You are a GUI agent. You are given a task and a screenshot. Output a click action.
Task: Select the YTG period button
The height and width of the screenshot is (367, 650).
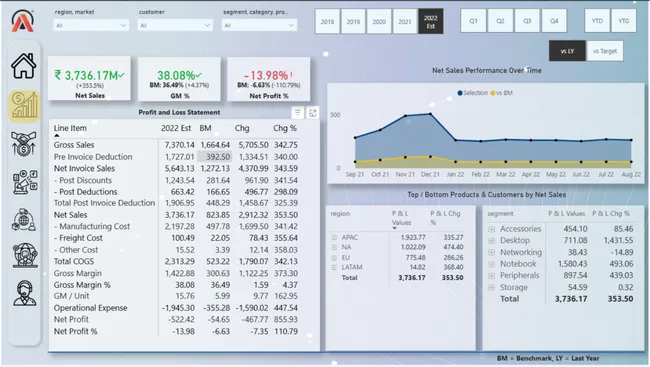[624, 20]
